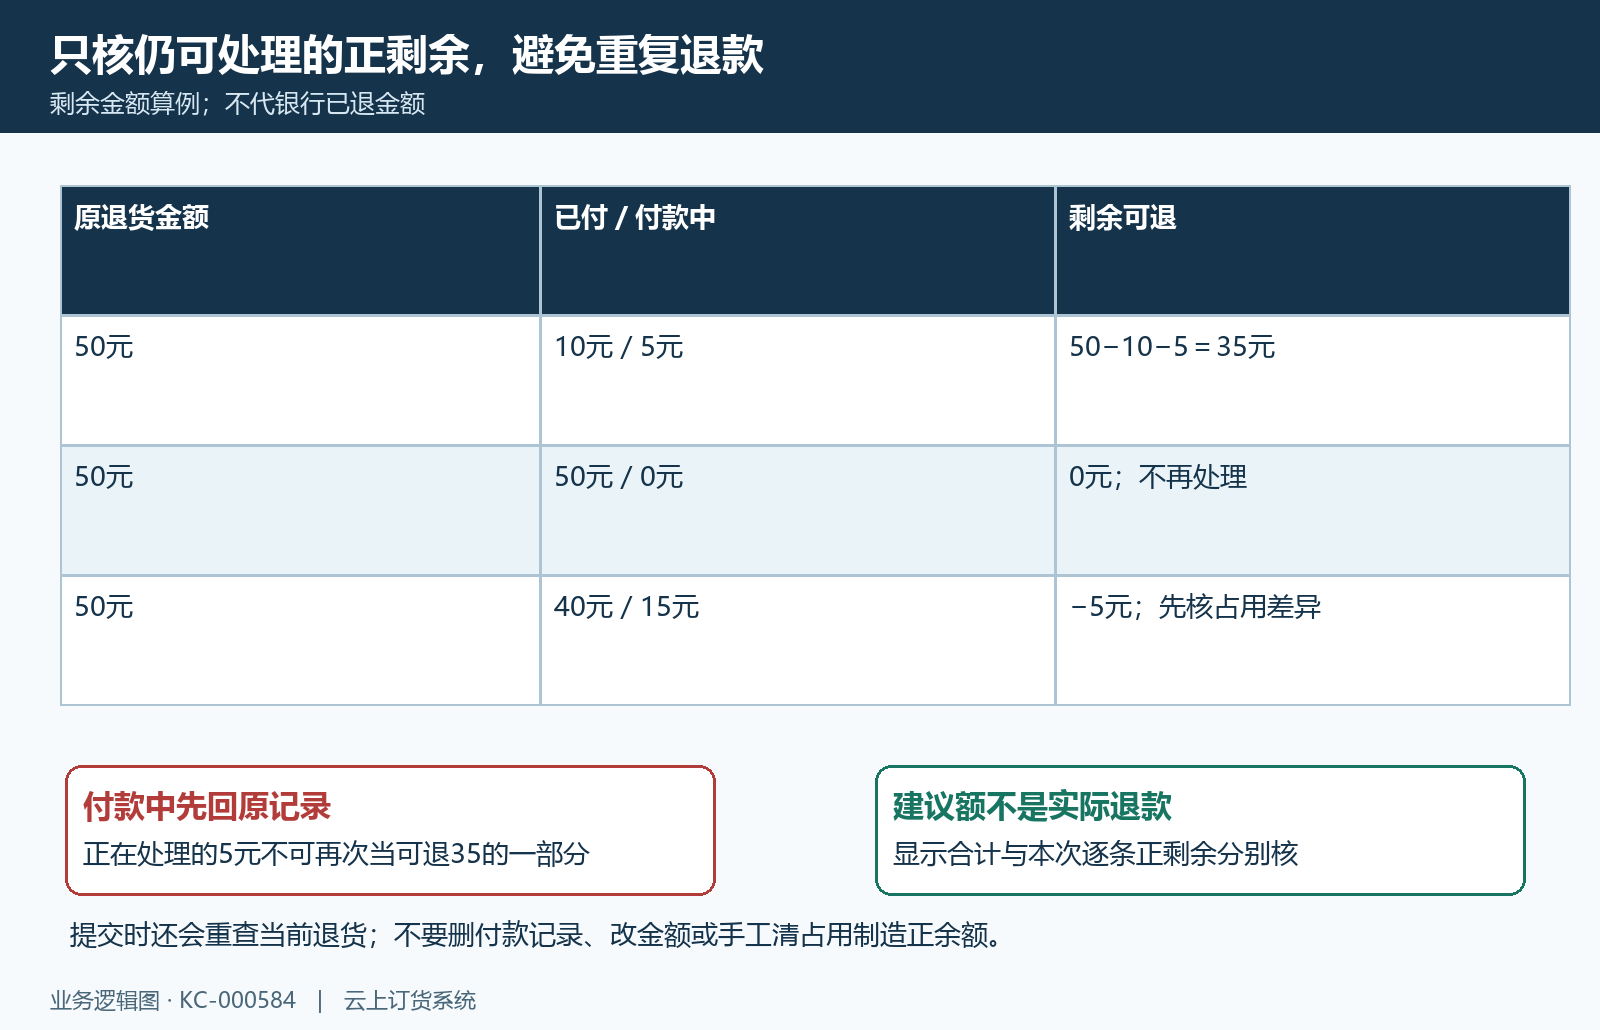Click the footer text 云上订货系统
Image resolution: width=1600 pixels, height=1030 pixels.
410,1000
